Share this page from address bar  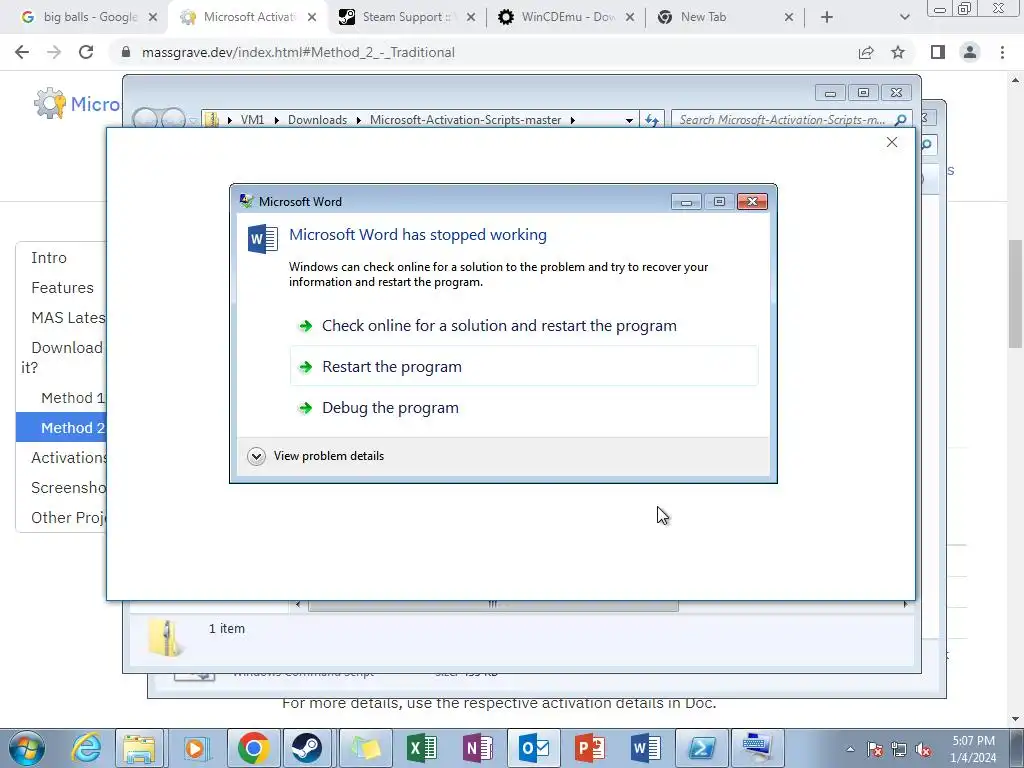[x=866, y=52]
